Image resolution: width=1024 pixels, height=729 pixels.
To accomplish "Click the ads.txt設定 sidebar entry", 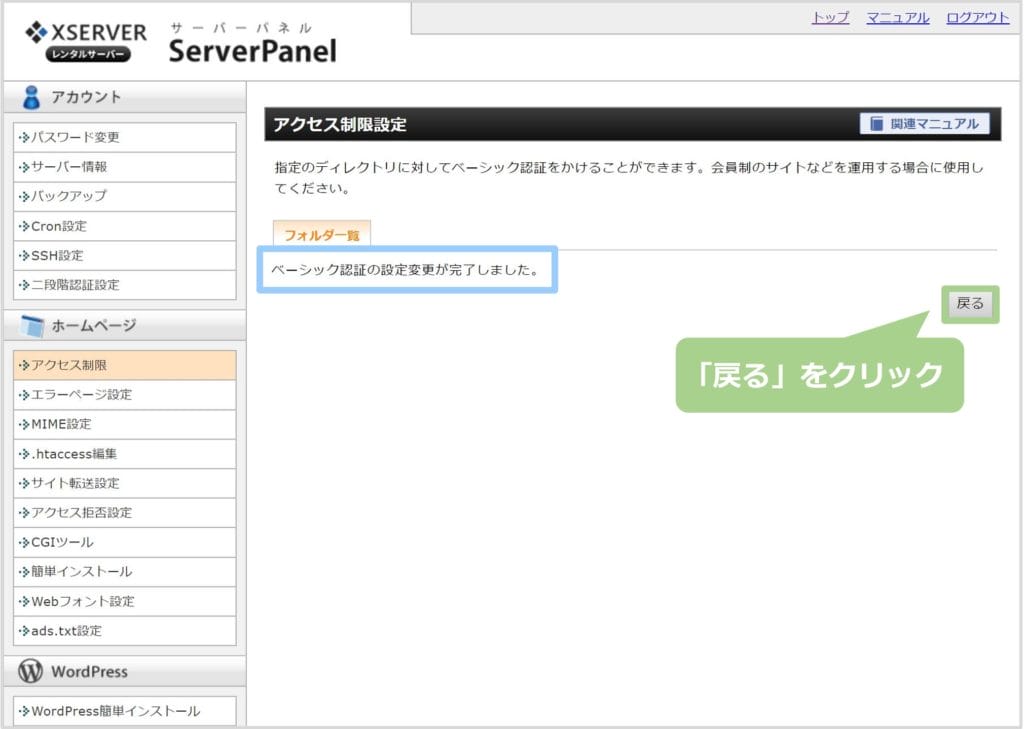I will click(66, 631).
